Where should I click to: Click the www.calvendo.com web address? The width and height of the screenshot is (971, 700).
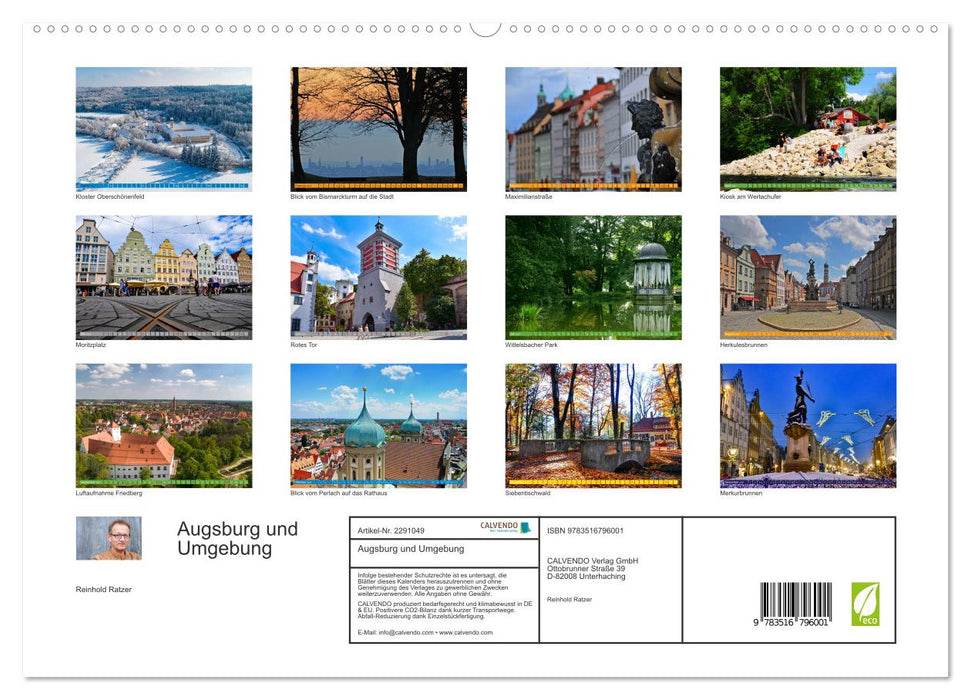coord(466,632)
